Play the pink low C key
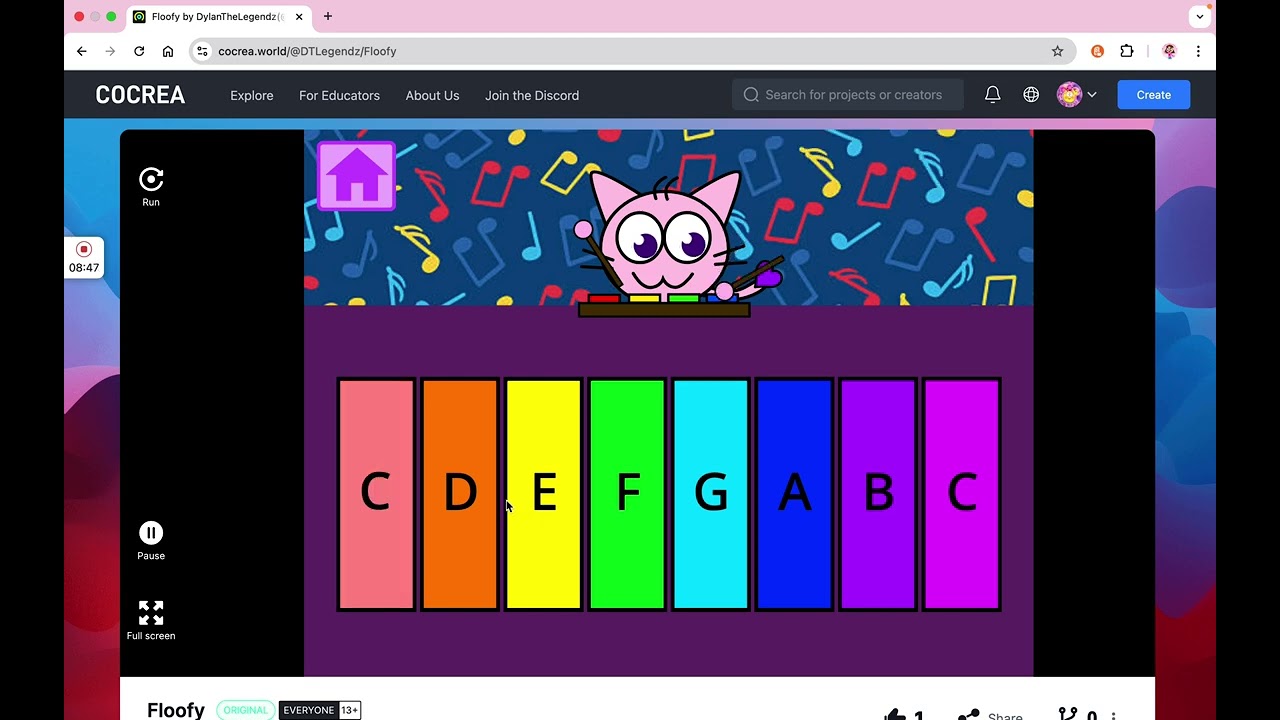 (x=376, y=494)
